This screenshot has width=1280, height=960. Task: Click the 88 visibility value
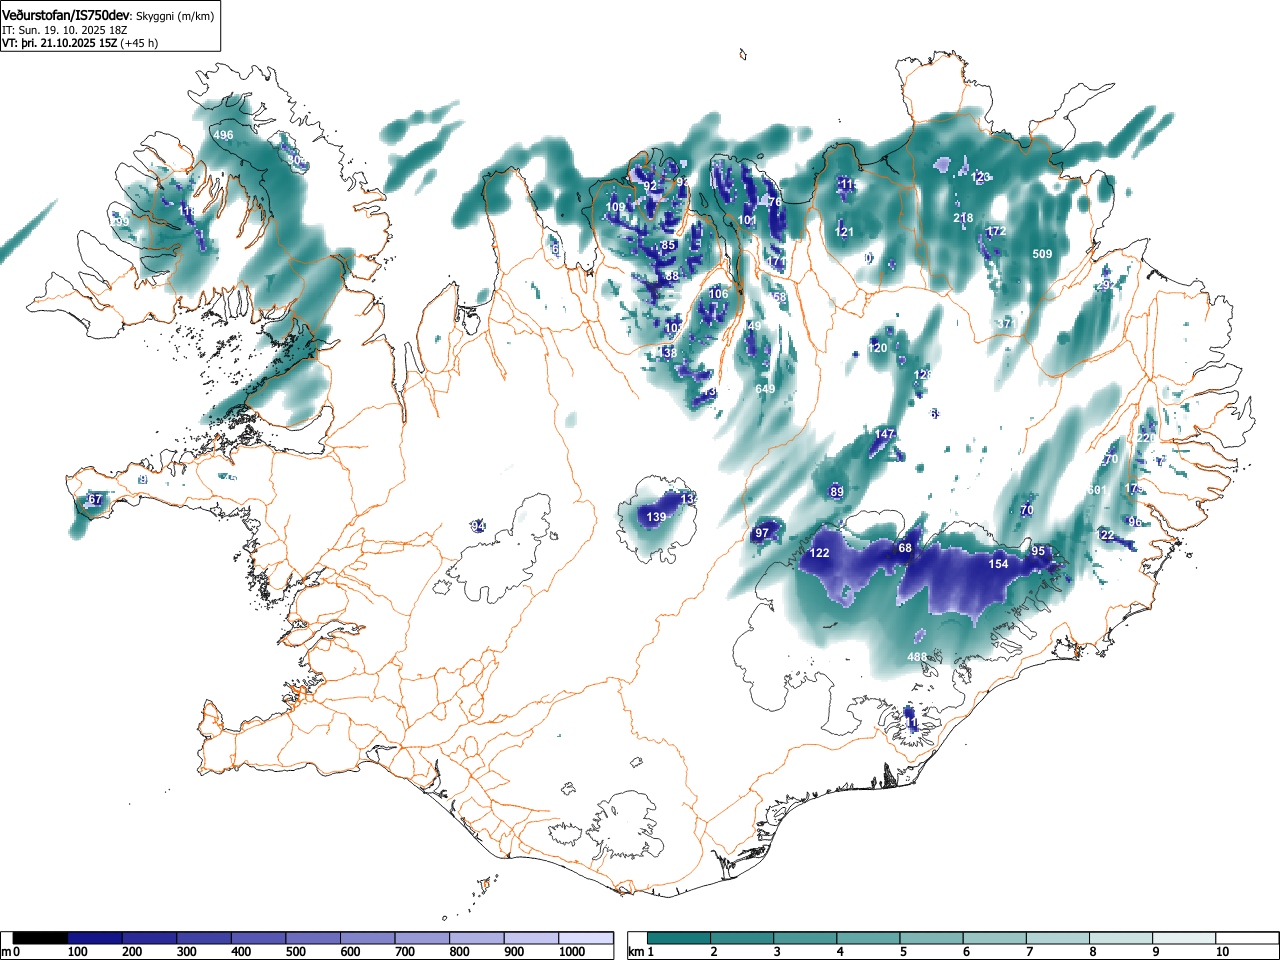(x=672, y=276)
